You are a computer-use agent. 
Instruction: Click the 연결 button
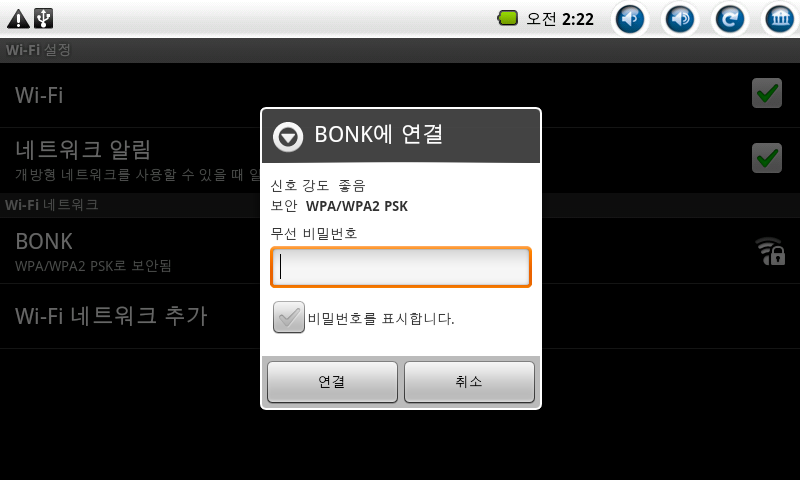click(332, 382)
